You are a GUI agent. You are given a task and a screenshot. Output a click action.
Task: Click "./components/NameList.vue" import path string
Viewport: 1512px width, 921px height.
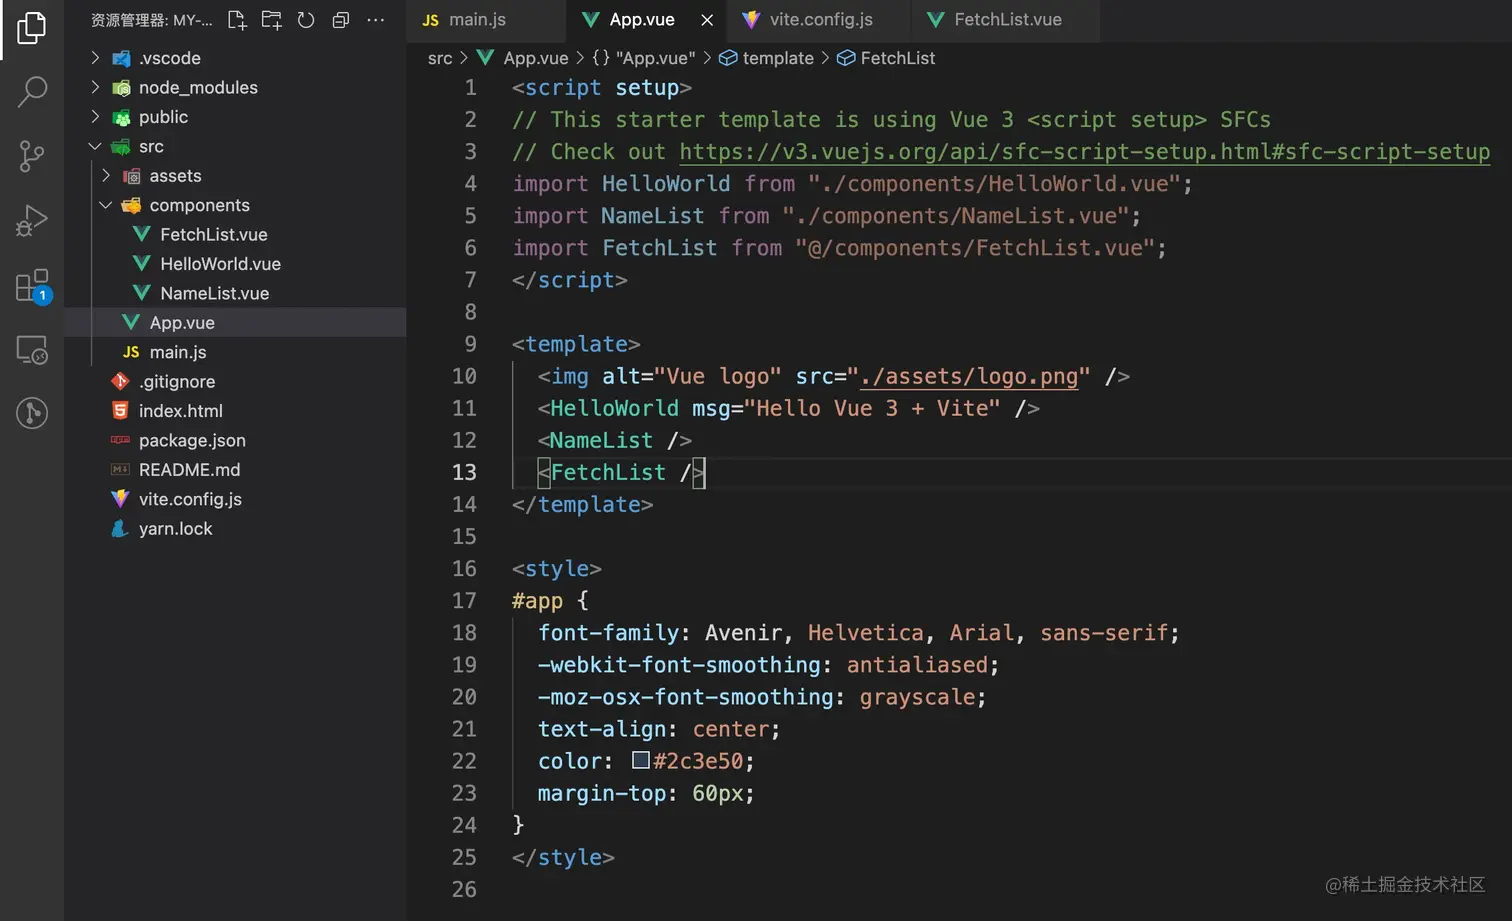point(956,216)
